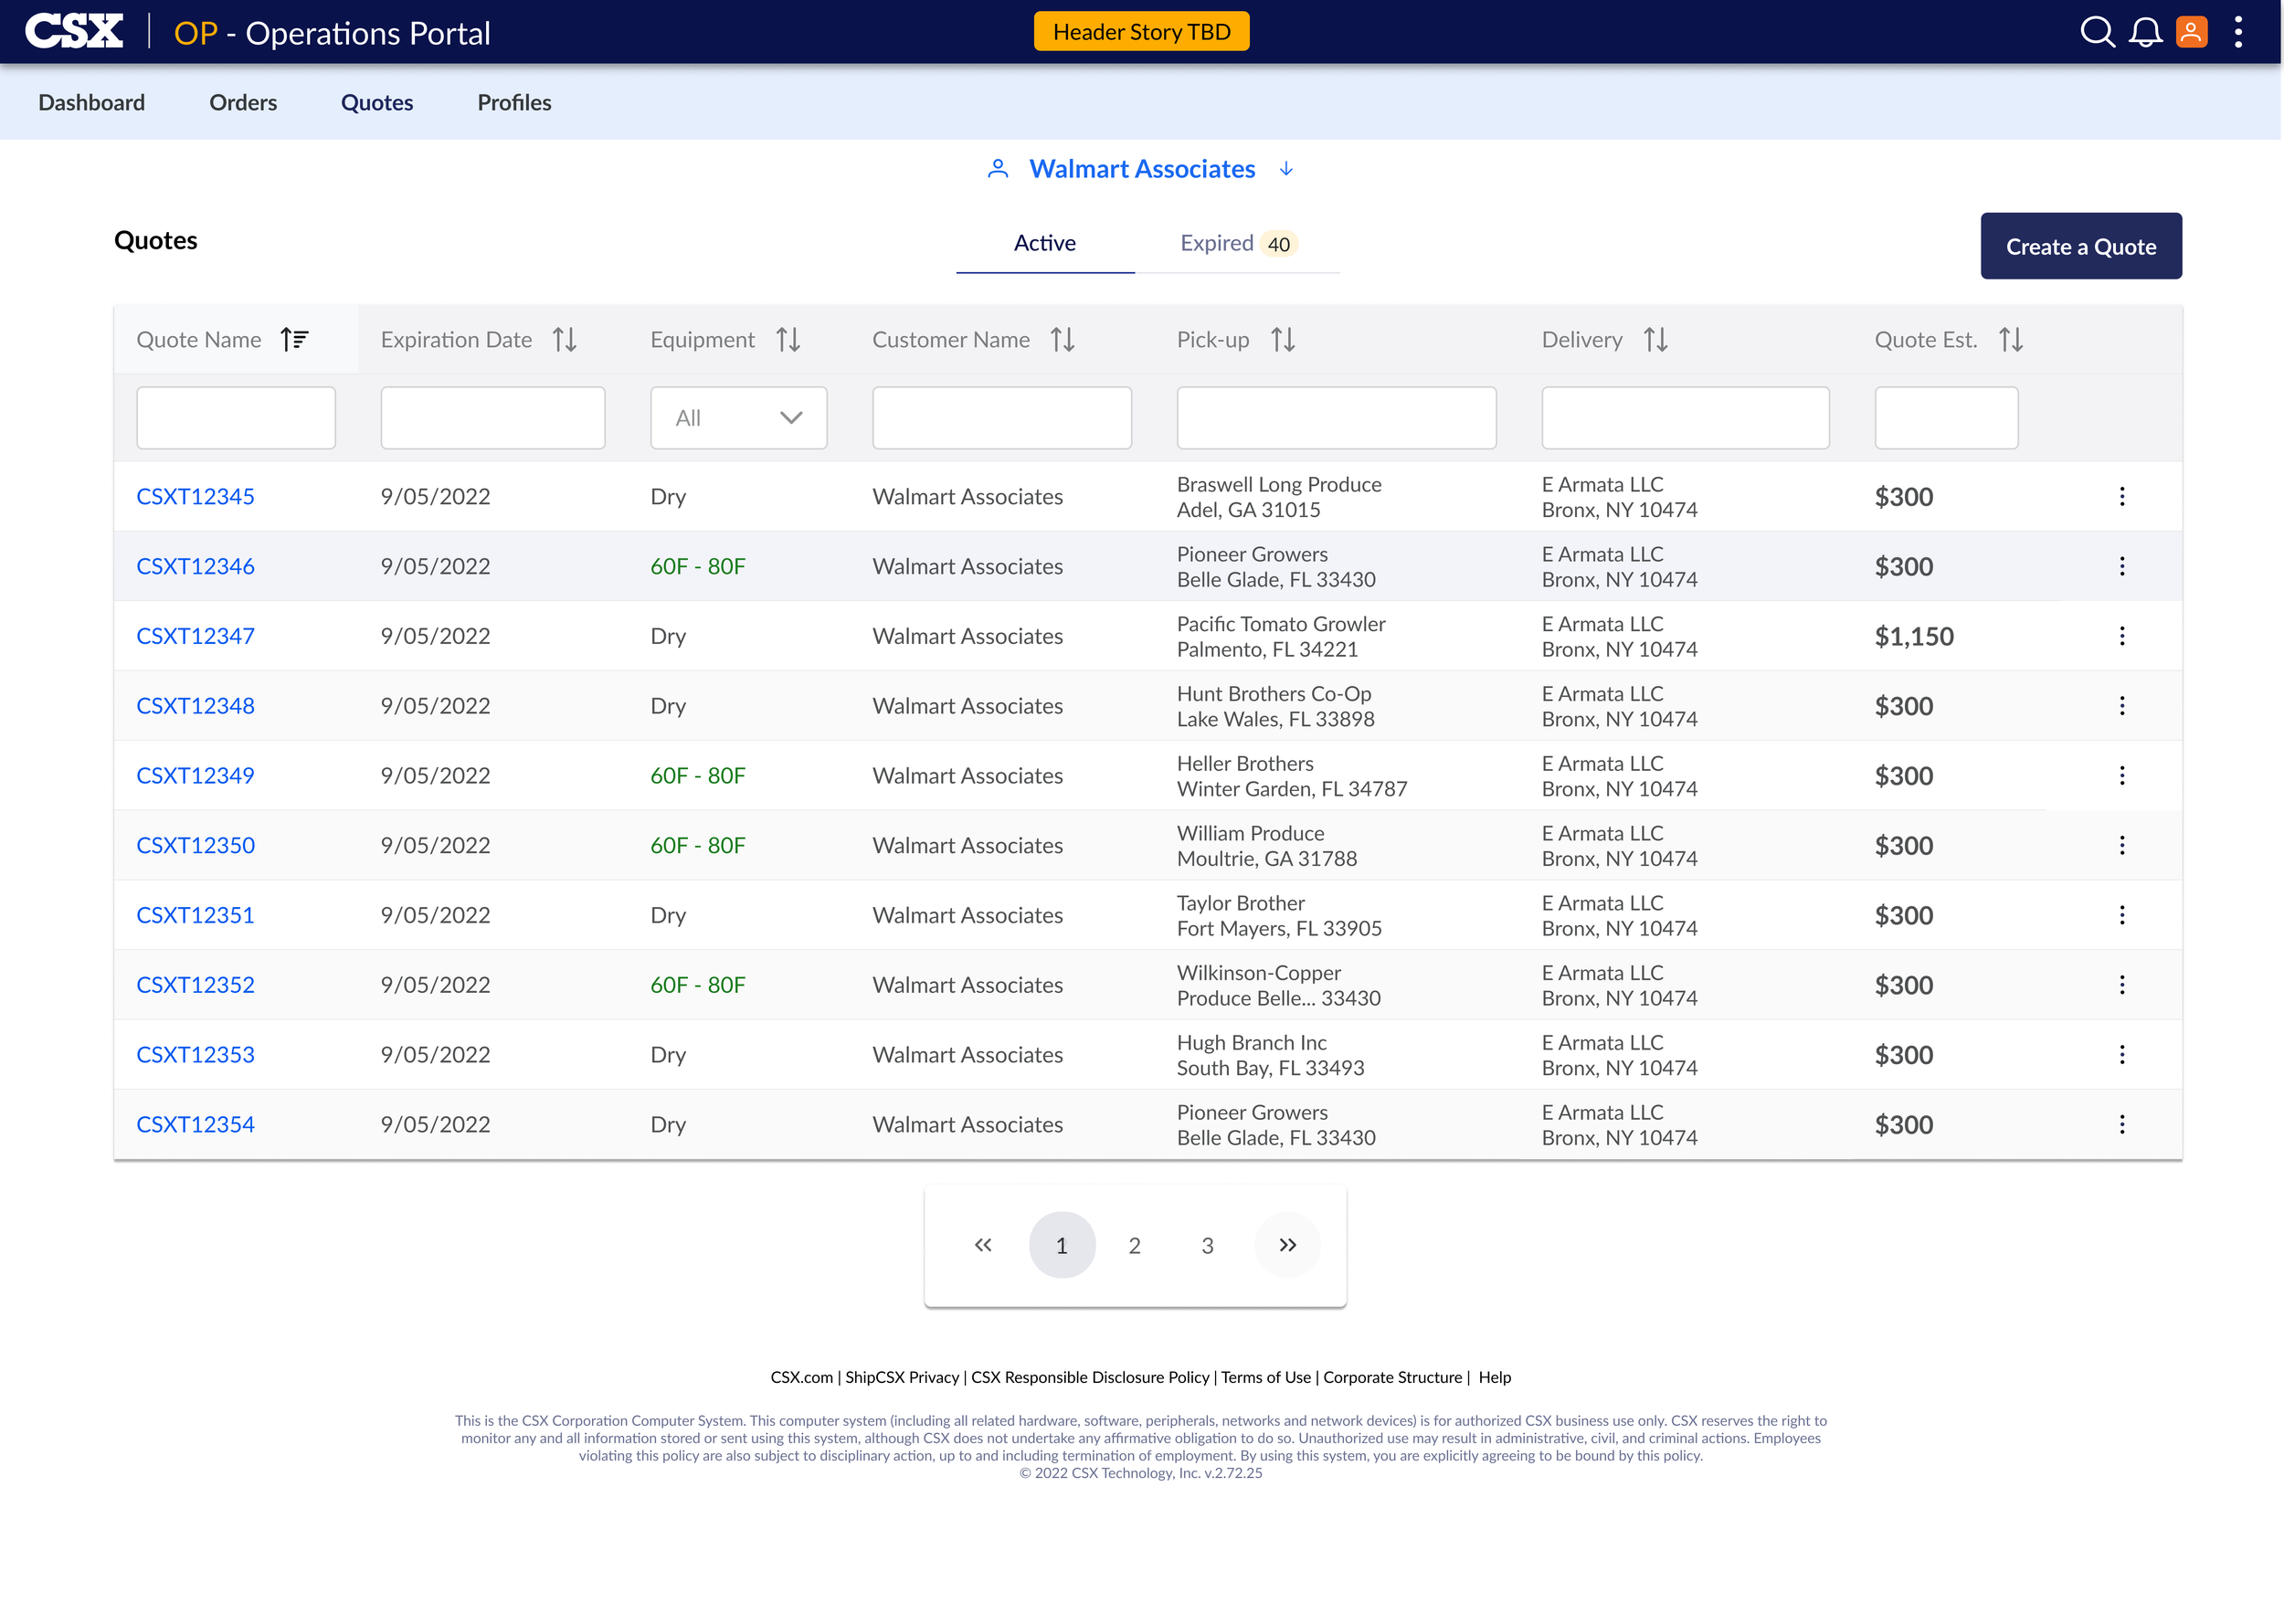Go to next pages double-chevron
Image resolution: width=2284 pixels, height=1624 pixels.
[1287, 1245]
